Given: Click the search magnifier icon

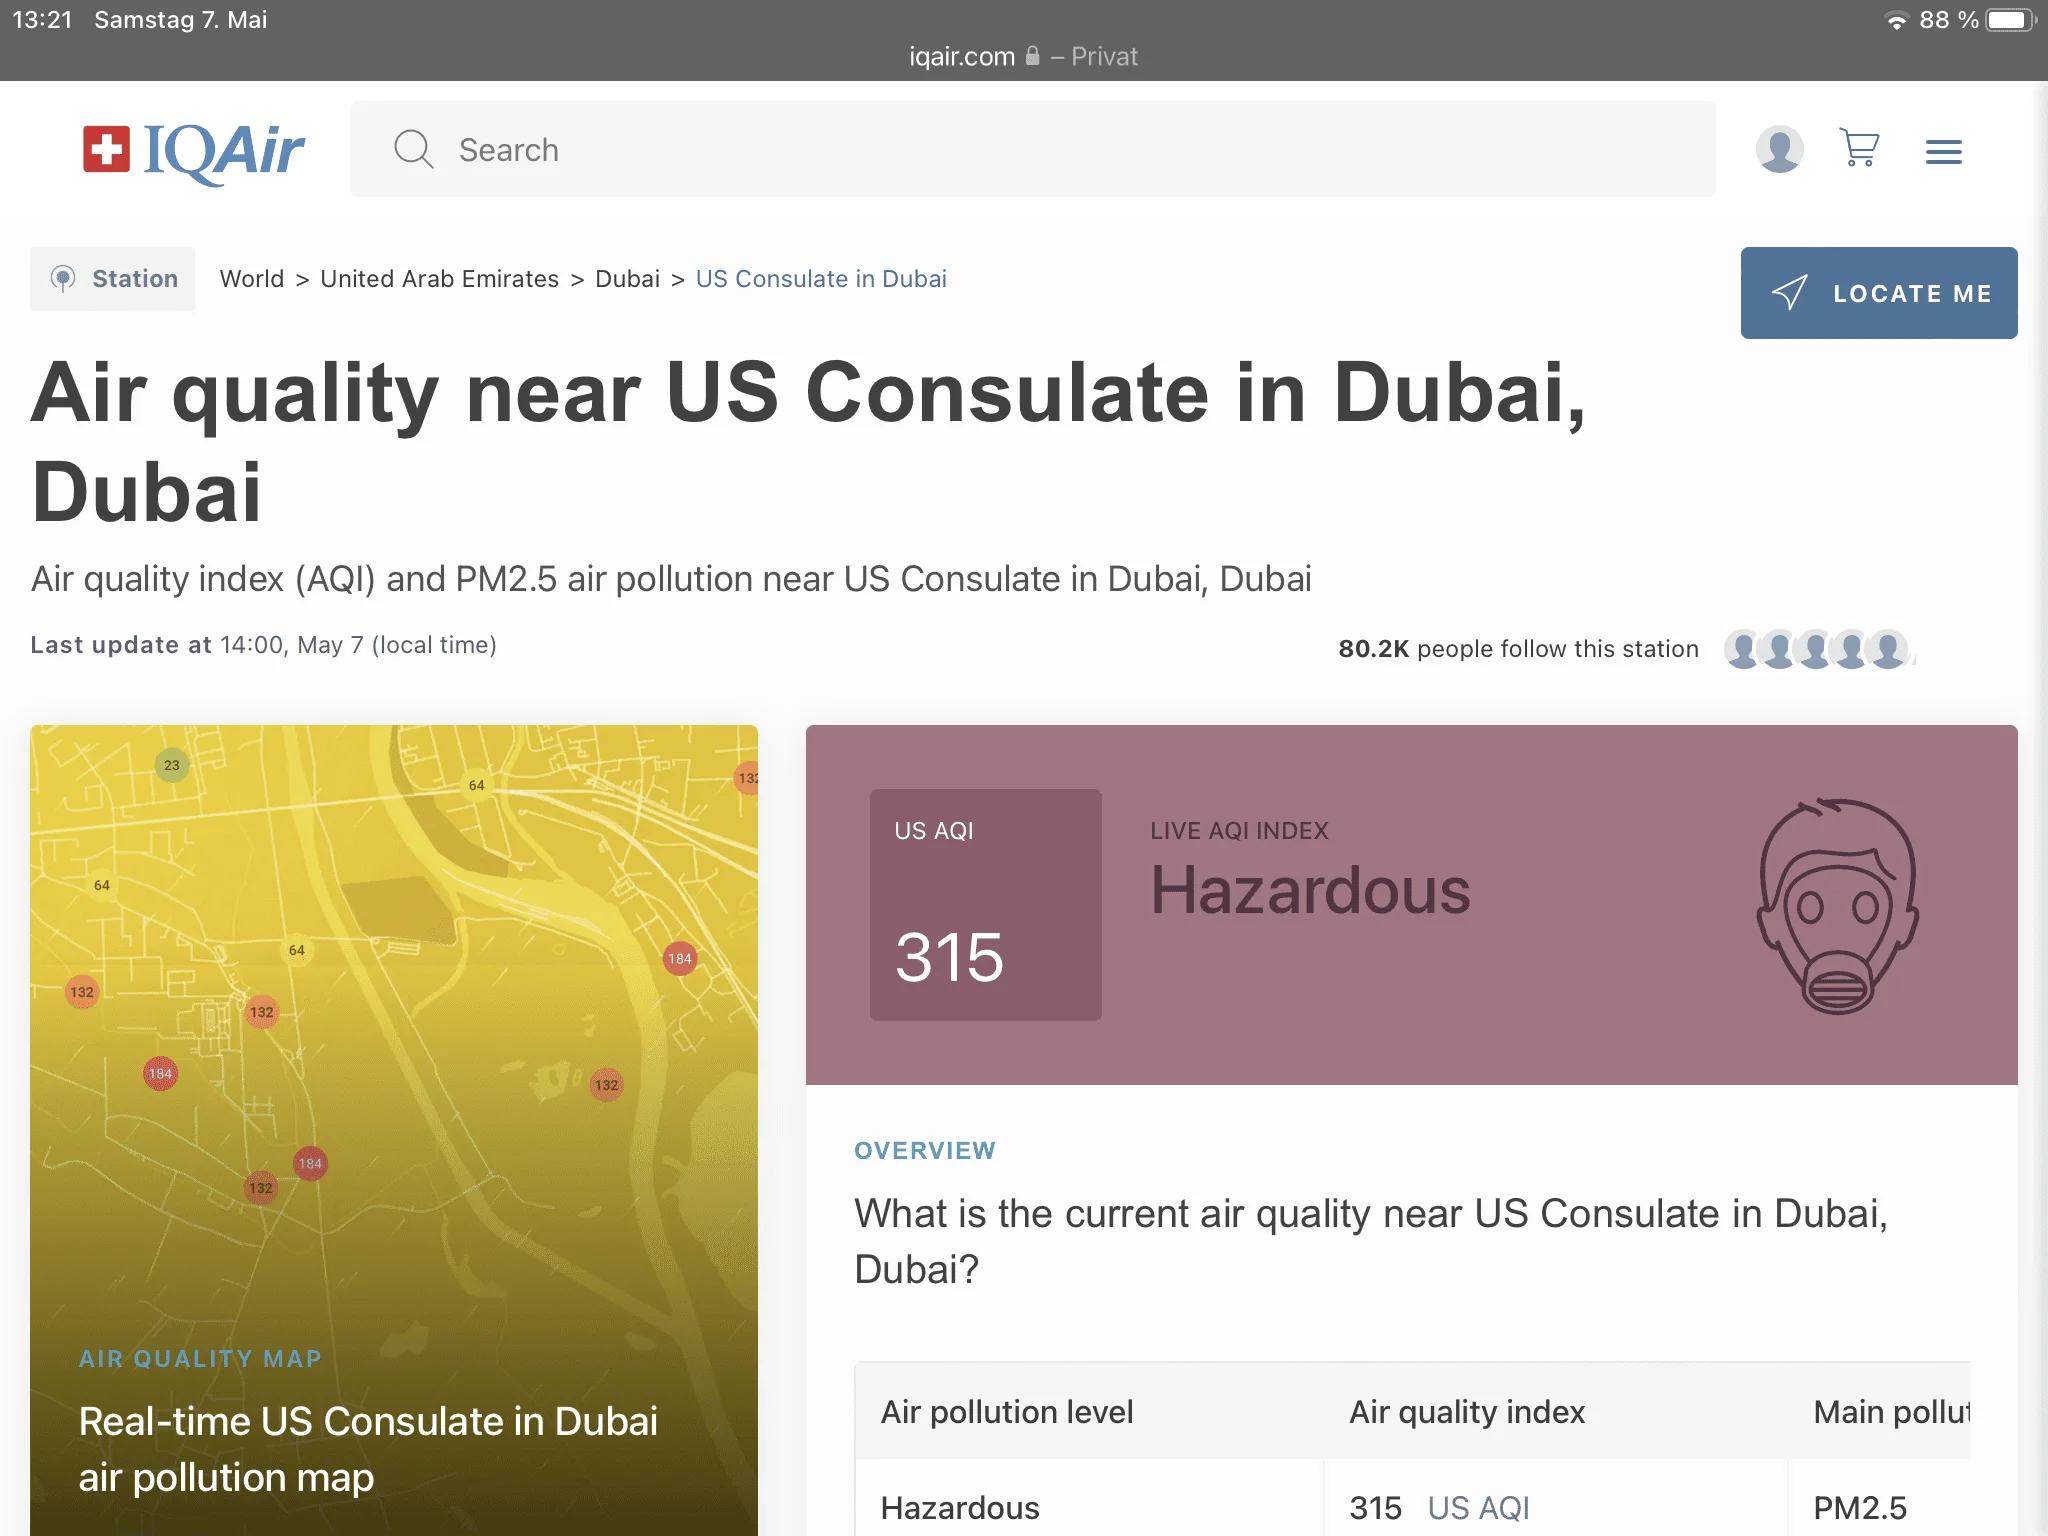Looking at the screenshot, I should click(x=413, y=149).
